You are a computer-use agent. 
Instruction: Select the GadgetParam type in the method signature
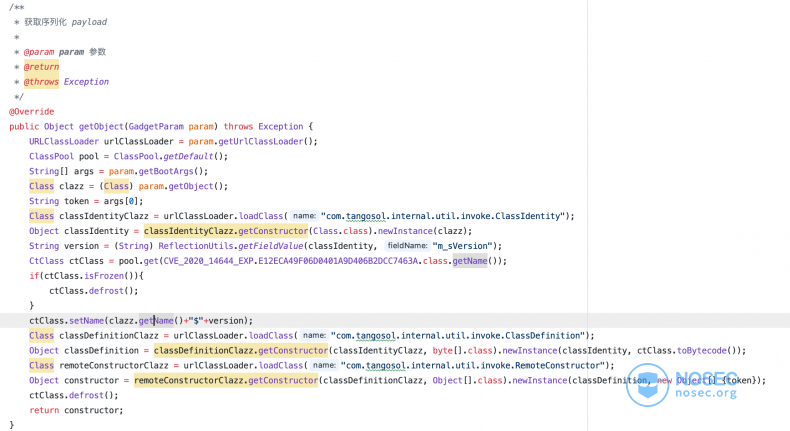pyautogui.click(x=156, y=127)
